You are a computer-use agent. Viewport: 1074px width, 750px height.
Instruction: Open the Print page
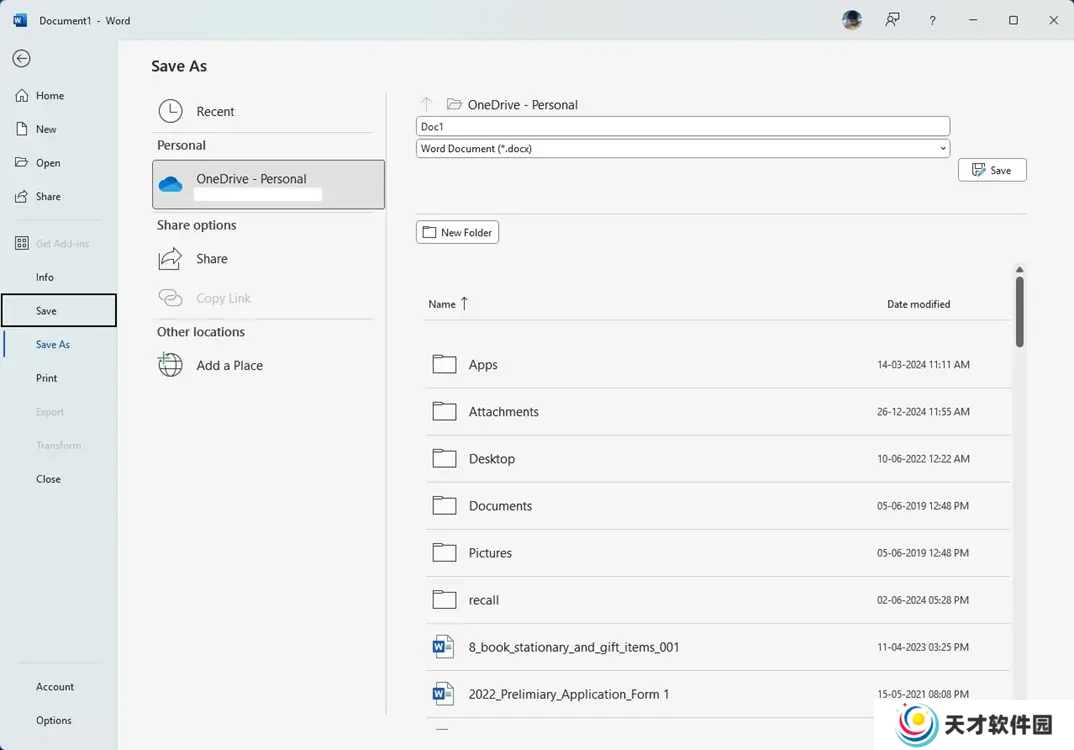point(47,378)
